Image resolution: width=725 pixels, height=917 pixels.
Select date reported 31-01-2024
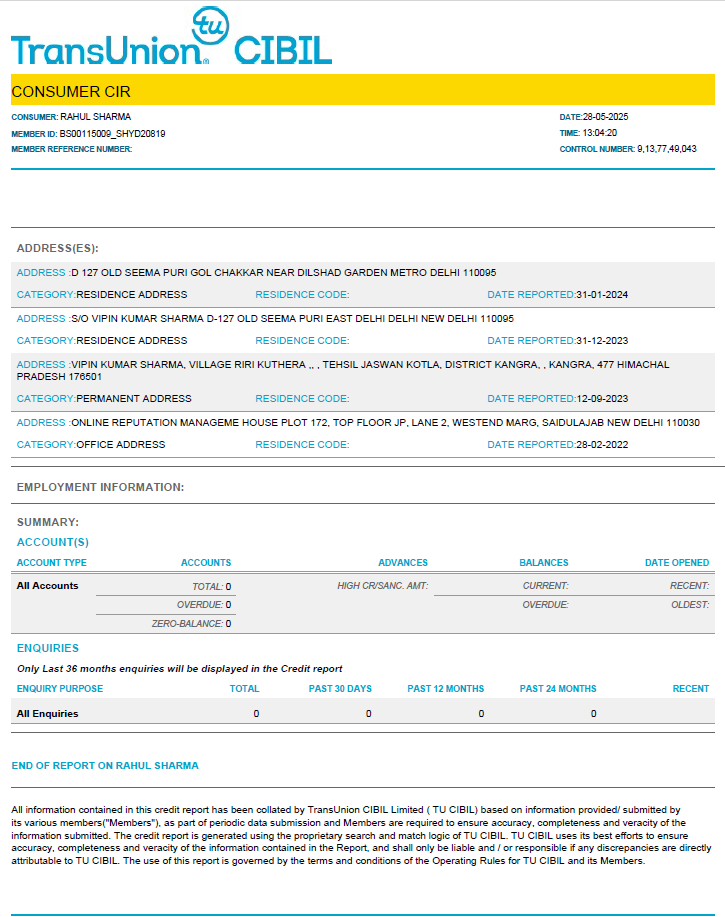(x=602, y=295)
